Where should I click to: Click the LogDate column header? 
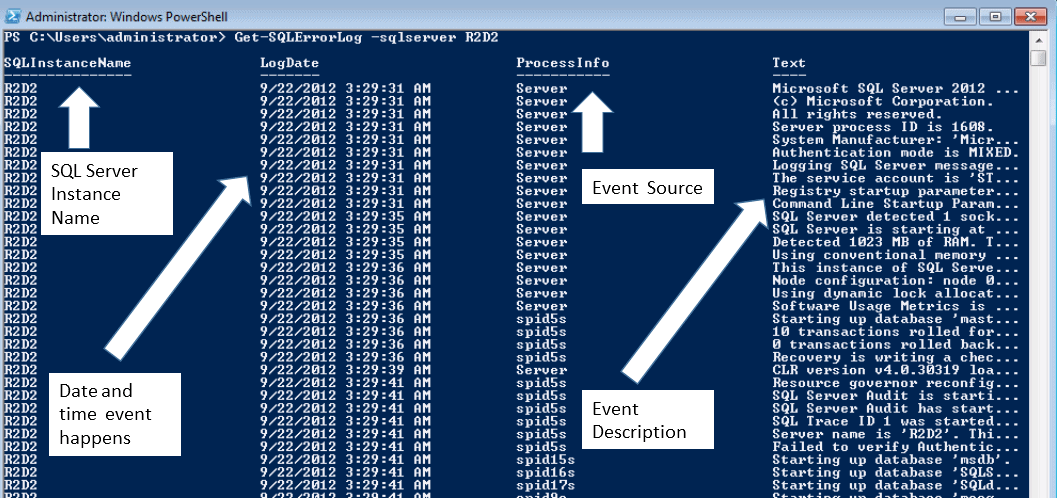click(289, 63)
